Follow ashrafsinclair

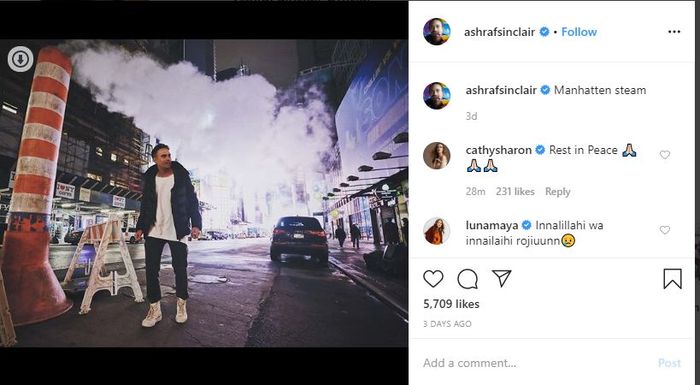[x=579, y=32]
